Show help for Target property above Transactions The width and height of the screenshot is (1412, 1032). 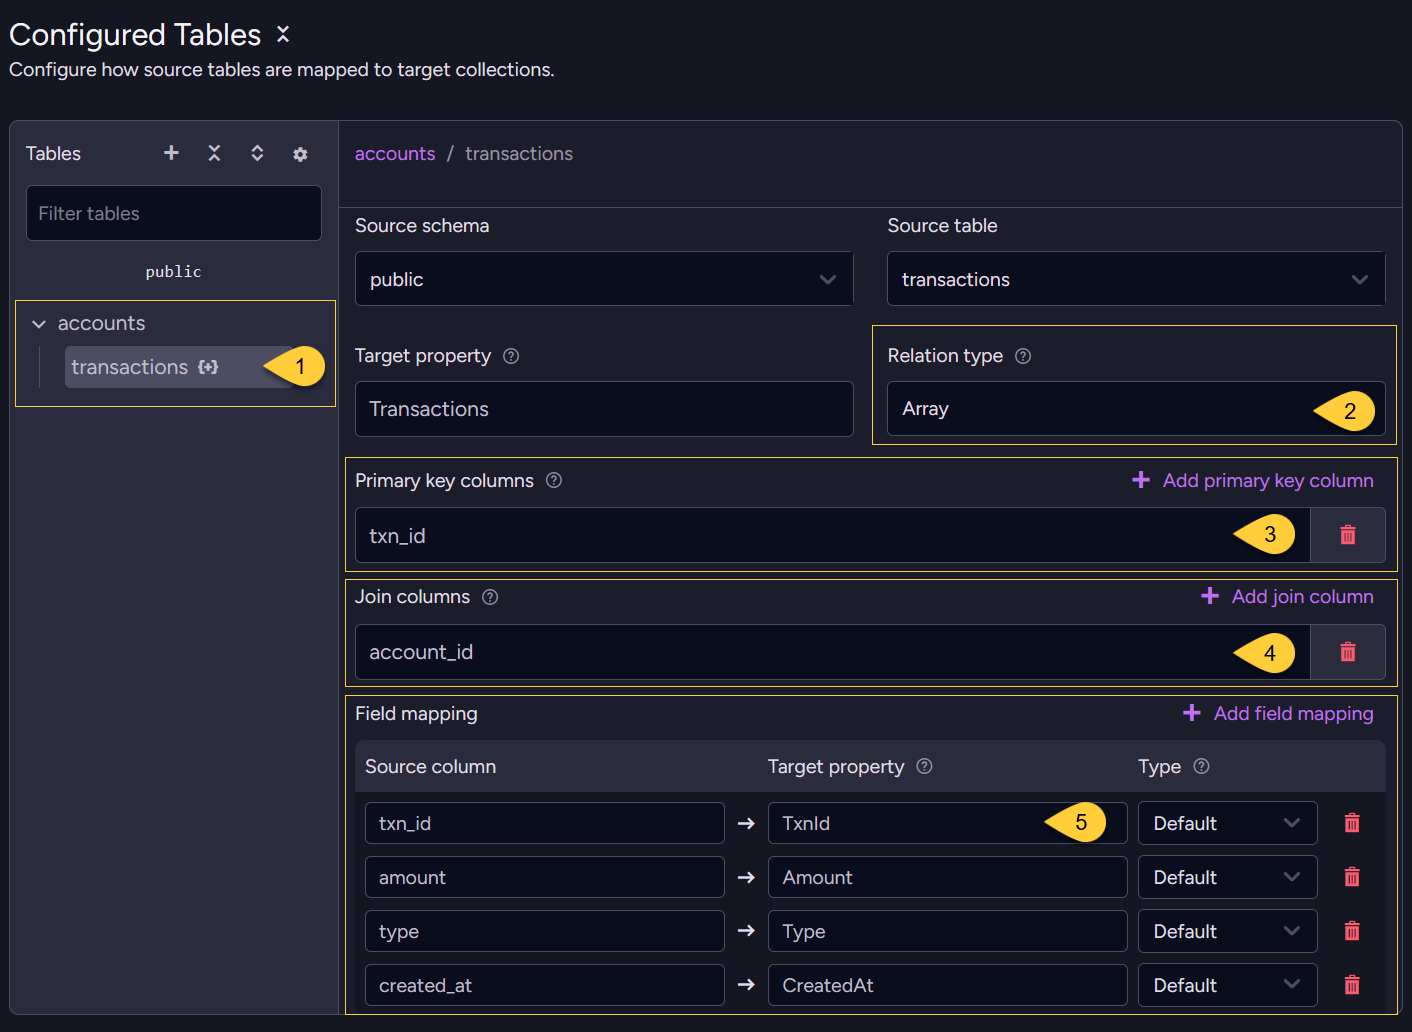pyautogui.click(x=511, y=356)
